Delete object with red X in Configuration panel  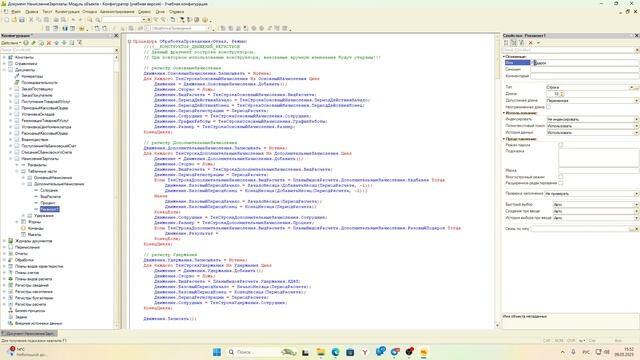pyautogui.click(x=49, y=42)
